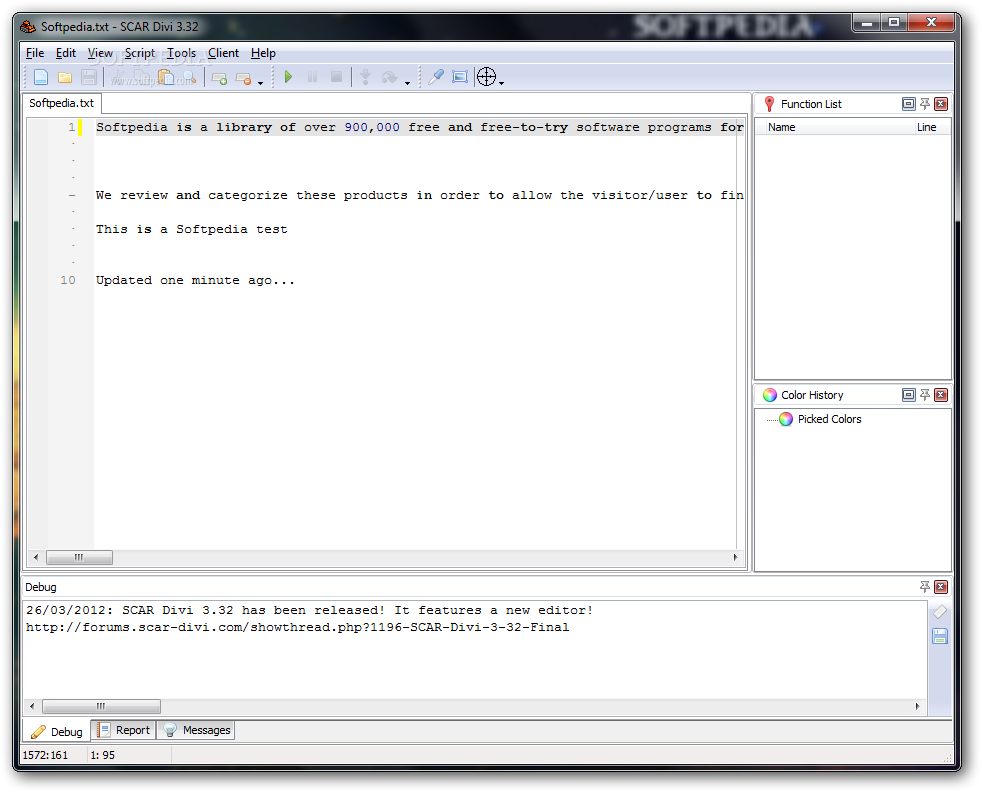Sort Function List by Line column

click(926, 127)
